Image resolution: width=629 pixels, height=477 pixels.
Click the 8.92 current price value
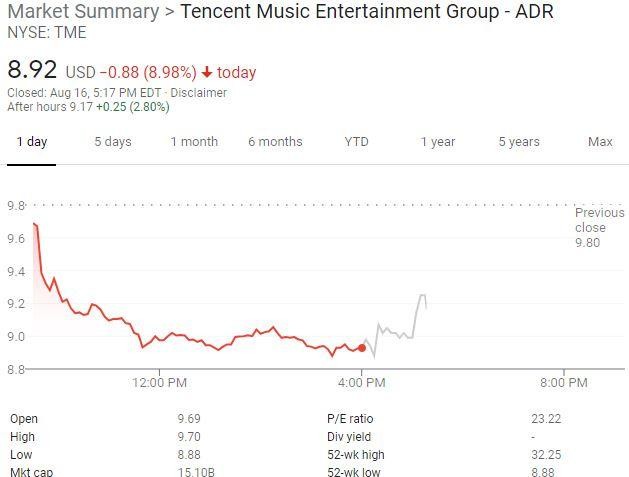pos(32,71)
